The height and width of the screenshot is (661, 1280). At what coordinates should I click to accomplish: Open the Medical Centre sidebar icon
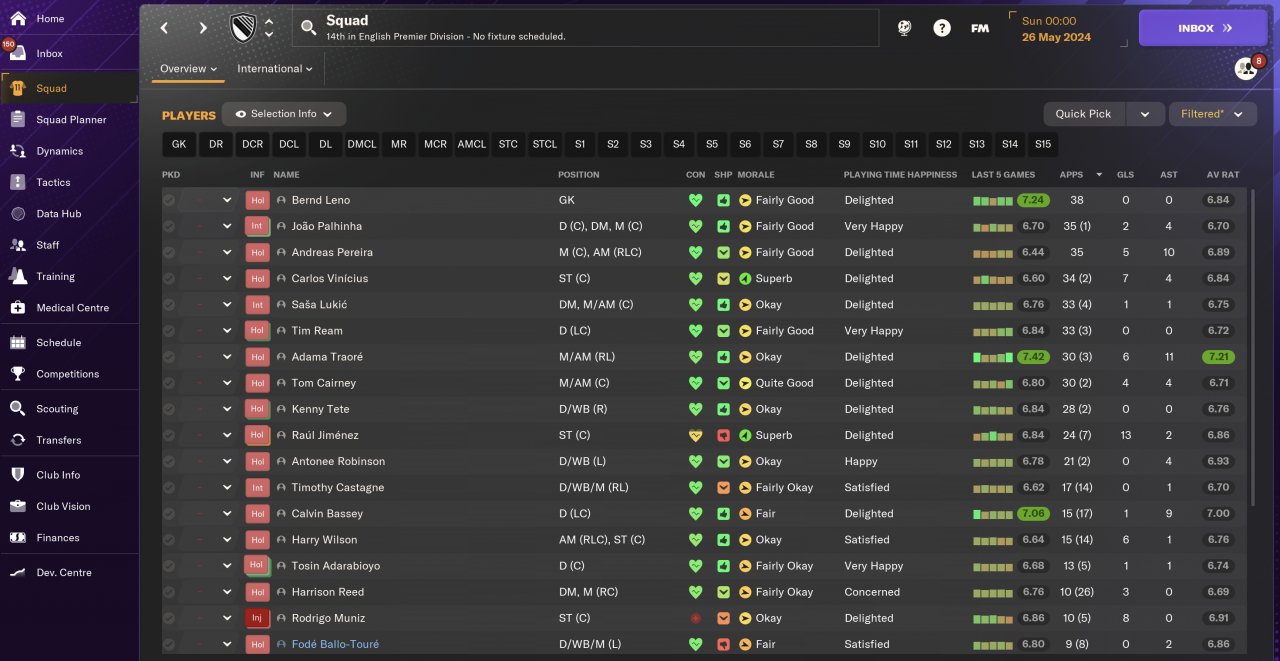pos(18,307)
